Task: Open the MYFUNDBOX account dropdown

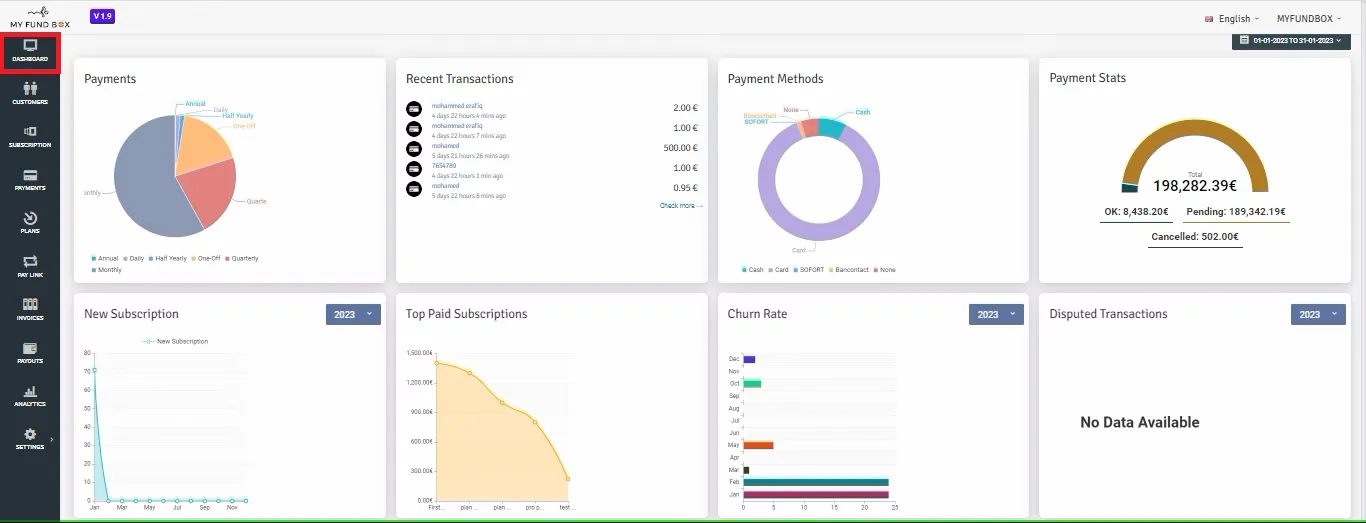Action: (x=1309, y=18)
